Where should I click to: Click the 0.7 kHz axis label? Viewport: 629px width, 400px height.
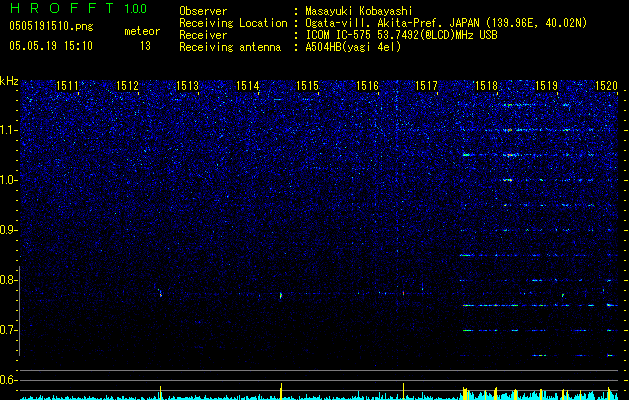8,330
